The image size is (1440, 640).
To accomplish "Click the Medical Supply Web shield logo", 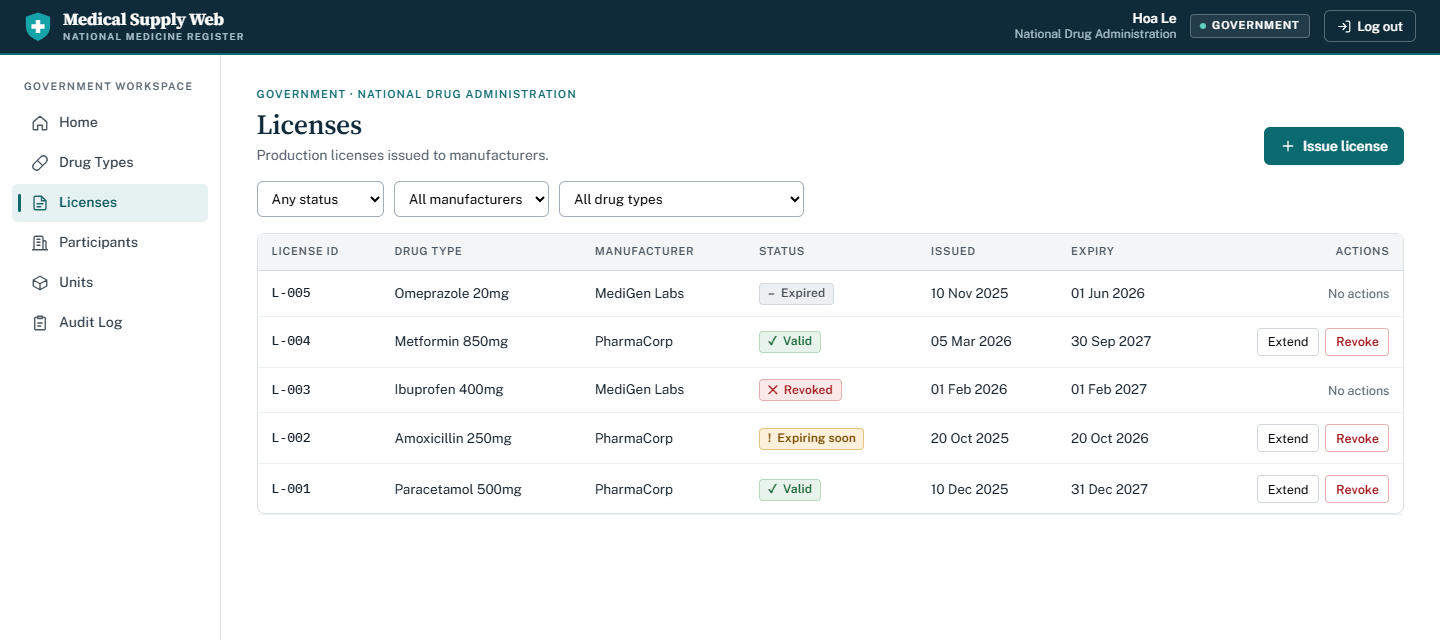I will tap(38, 26).
